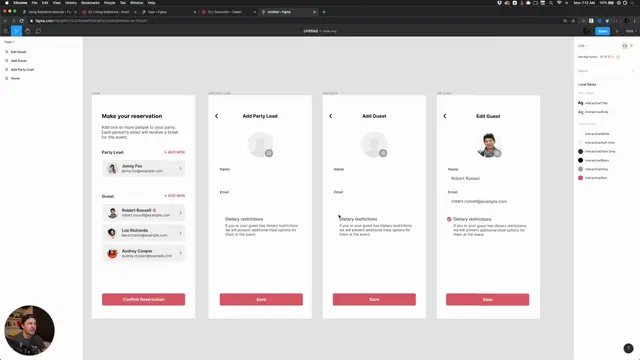Reload the page in Chrome
The height and width of the screenshot is (360, 640).
(22, 21)
